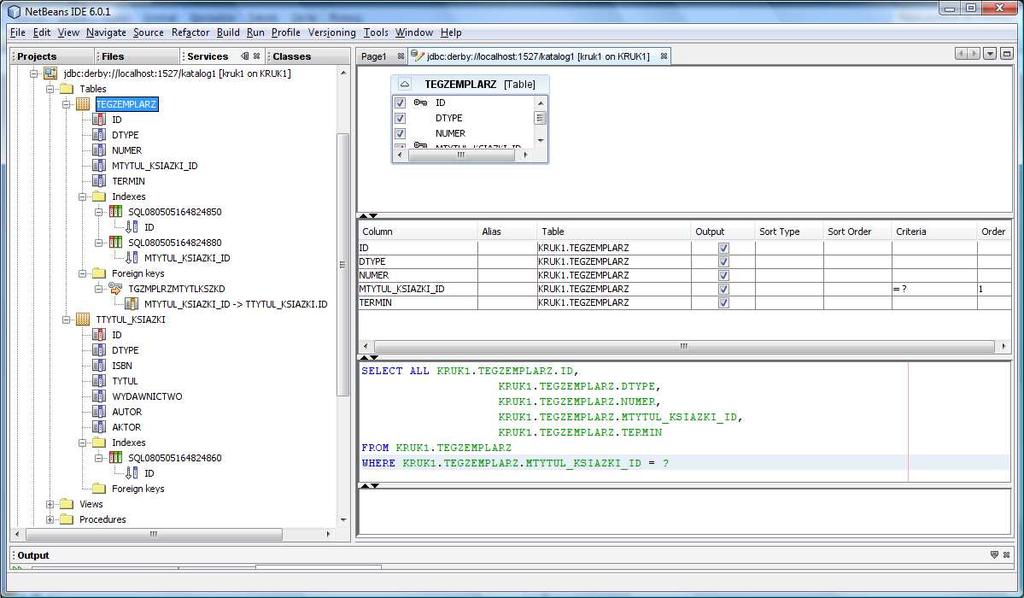The width and height of the screenshot is (1024, 598).
Task: Open the Versioning menu
Action: tap(332, 32)
